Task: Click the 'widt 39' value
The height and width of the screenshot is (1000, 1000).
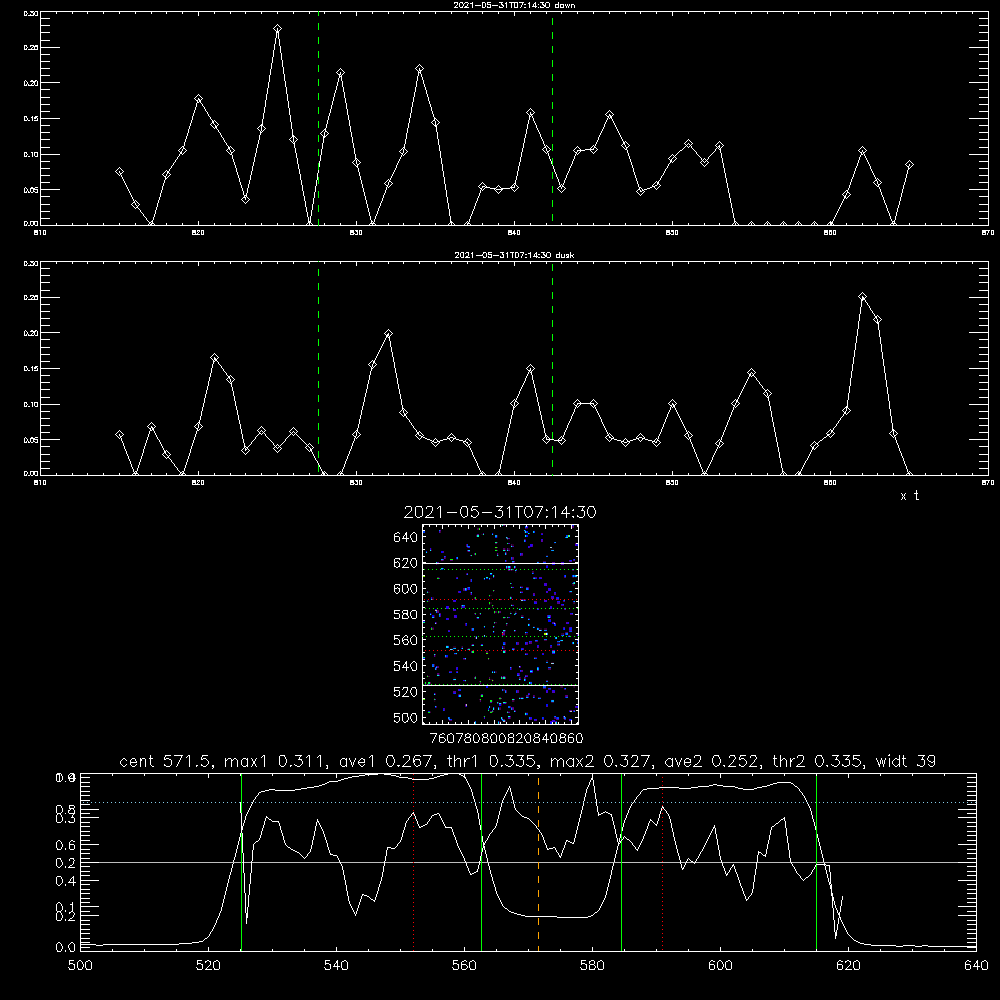Action: click(x=906, y=761)
